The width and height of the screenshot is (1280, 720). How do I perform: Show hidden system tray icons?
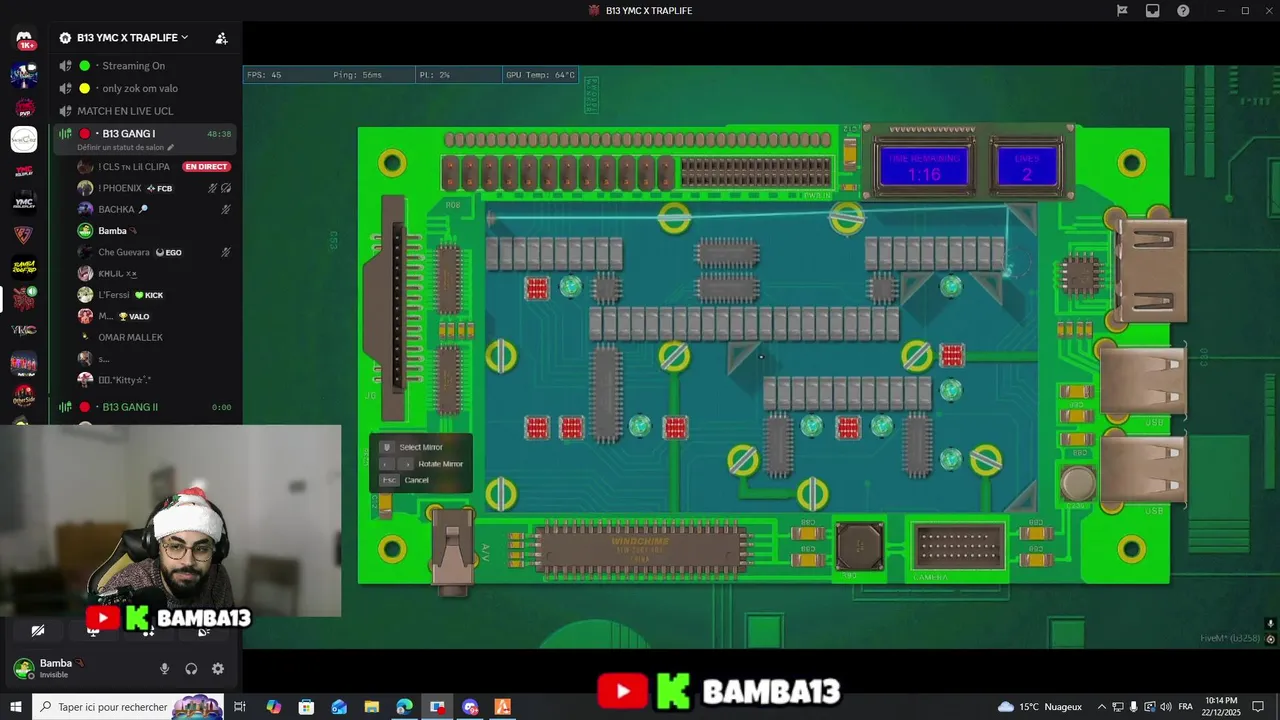click(x=1102, y=707)
